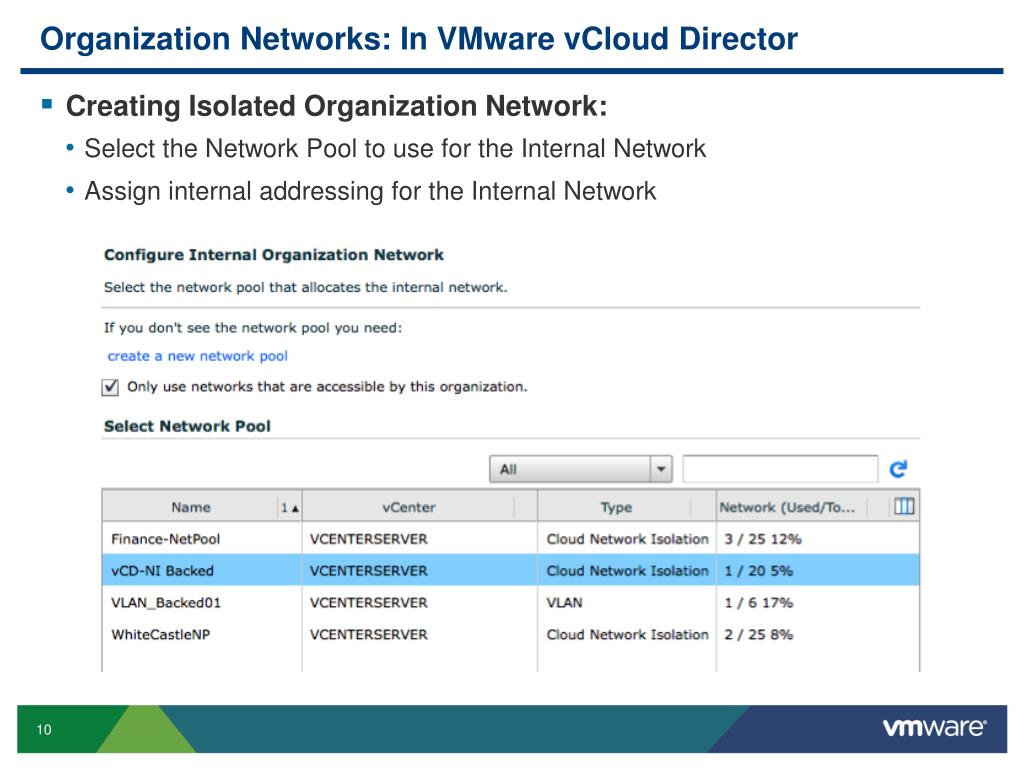Click the '1 / 20 5%' usage value
This screenshot has height=768, width=1024.
[758, 571]
